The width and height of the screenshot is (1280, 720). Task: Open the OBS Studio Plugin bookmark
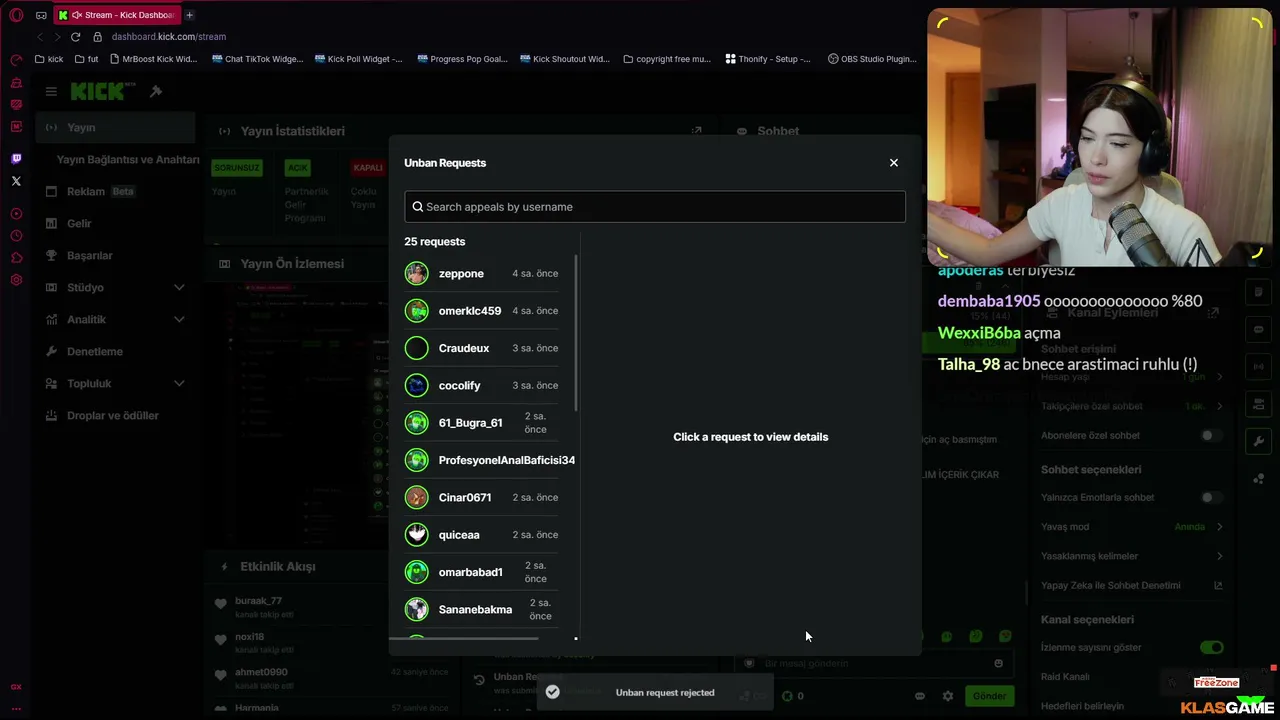click(872, 59)
